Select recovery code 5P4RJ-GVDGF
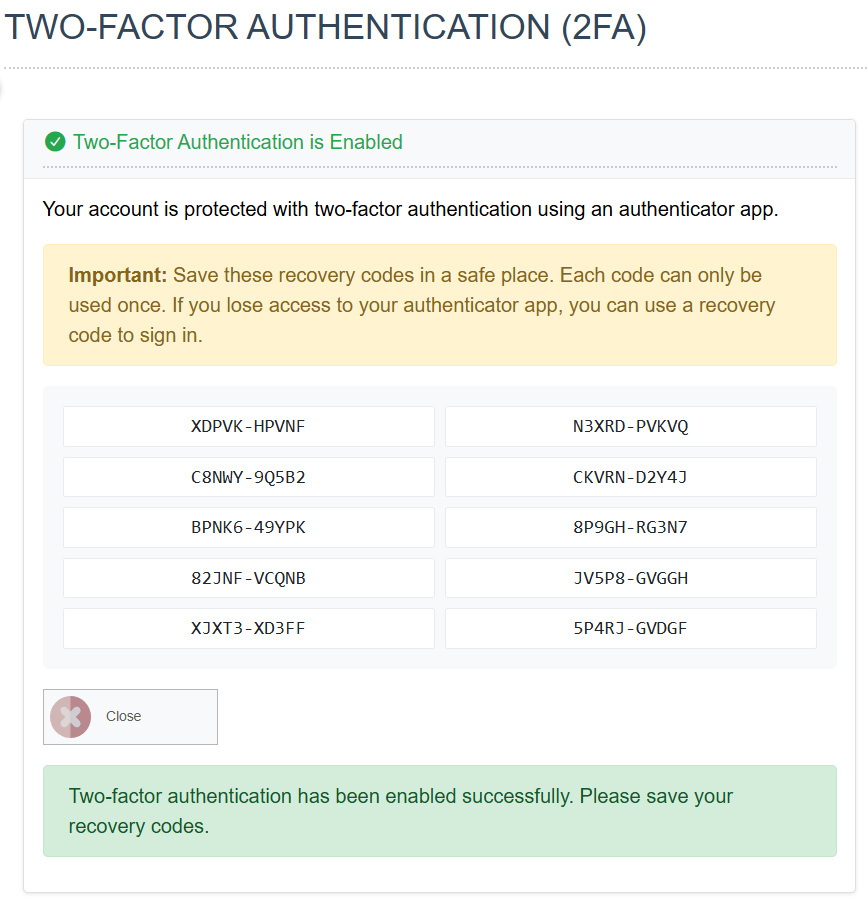Viewport: 868px width, 915px height. pyautogui.click(x=630, y=628)
